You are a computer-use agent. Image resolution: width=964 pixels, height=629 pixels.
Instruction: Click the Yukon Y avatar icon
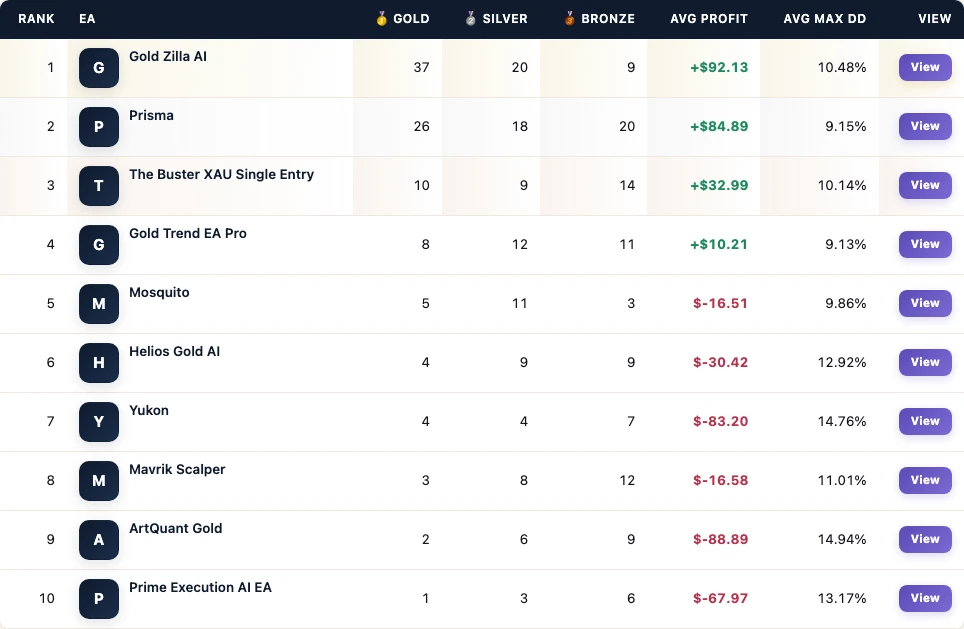98,422
